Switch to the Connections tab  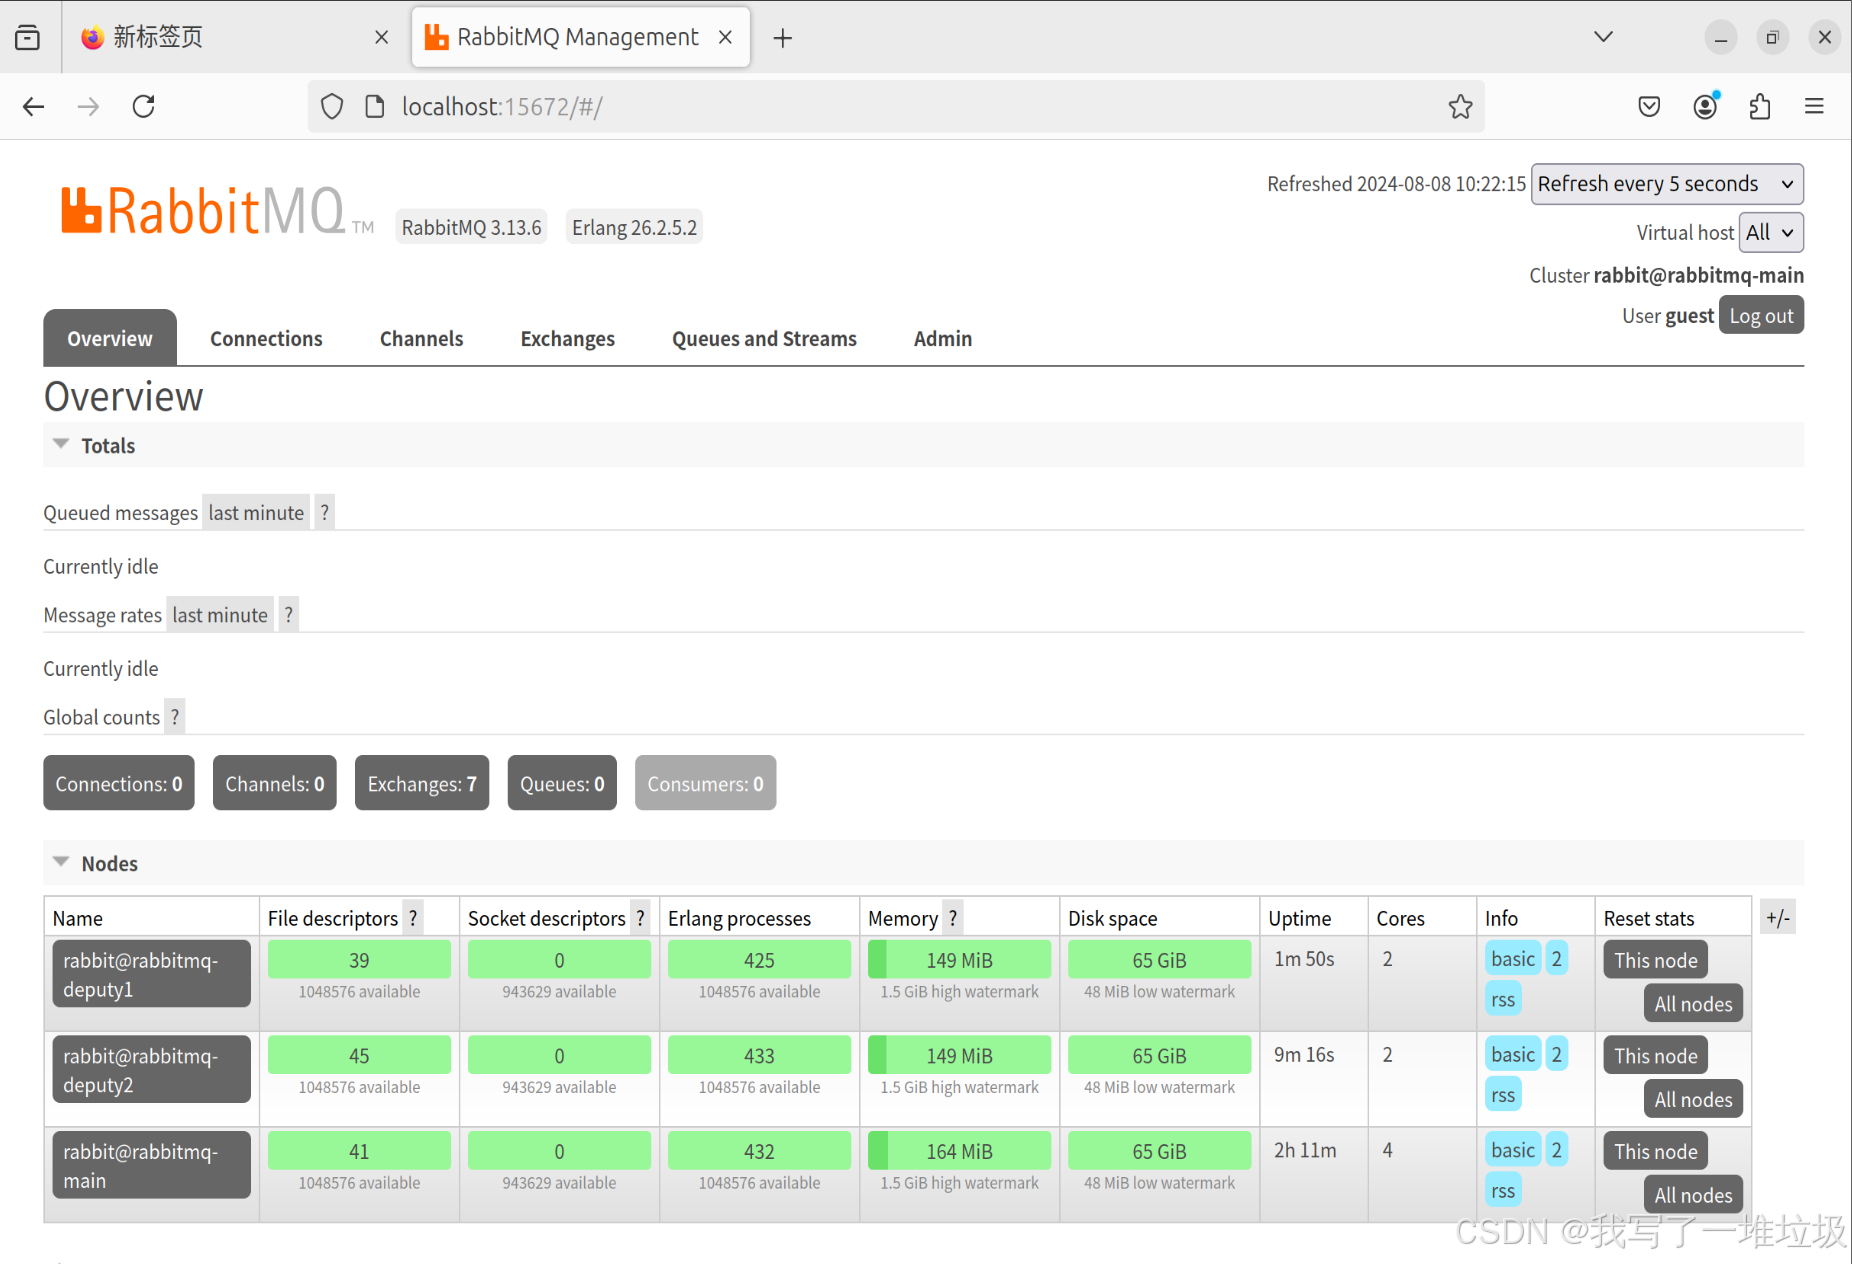(x=266, y=338)
